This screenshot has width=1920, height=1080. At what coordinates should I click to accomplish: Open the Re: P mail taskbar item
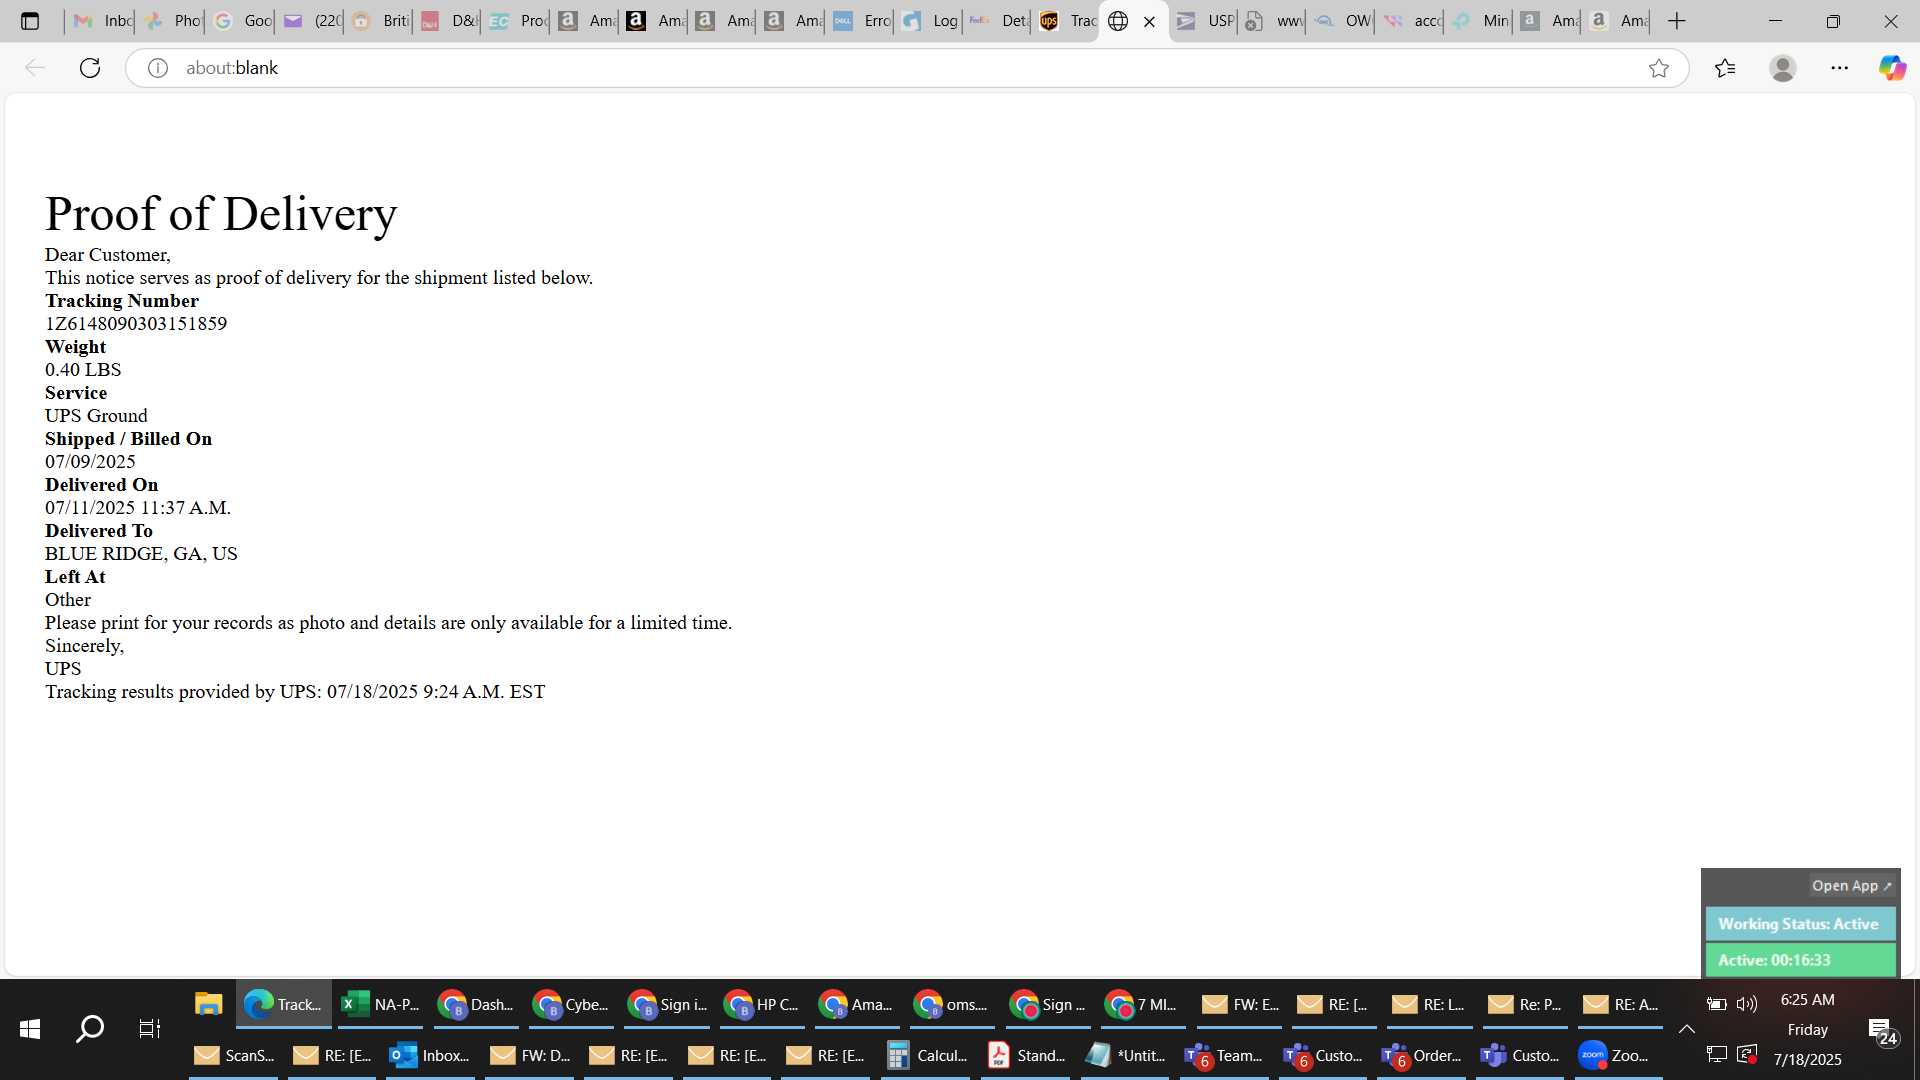(1526, 1004)
